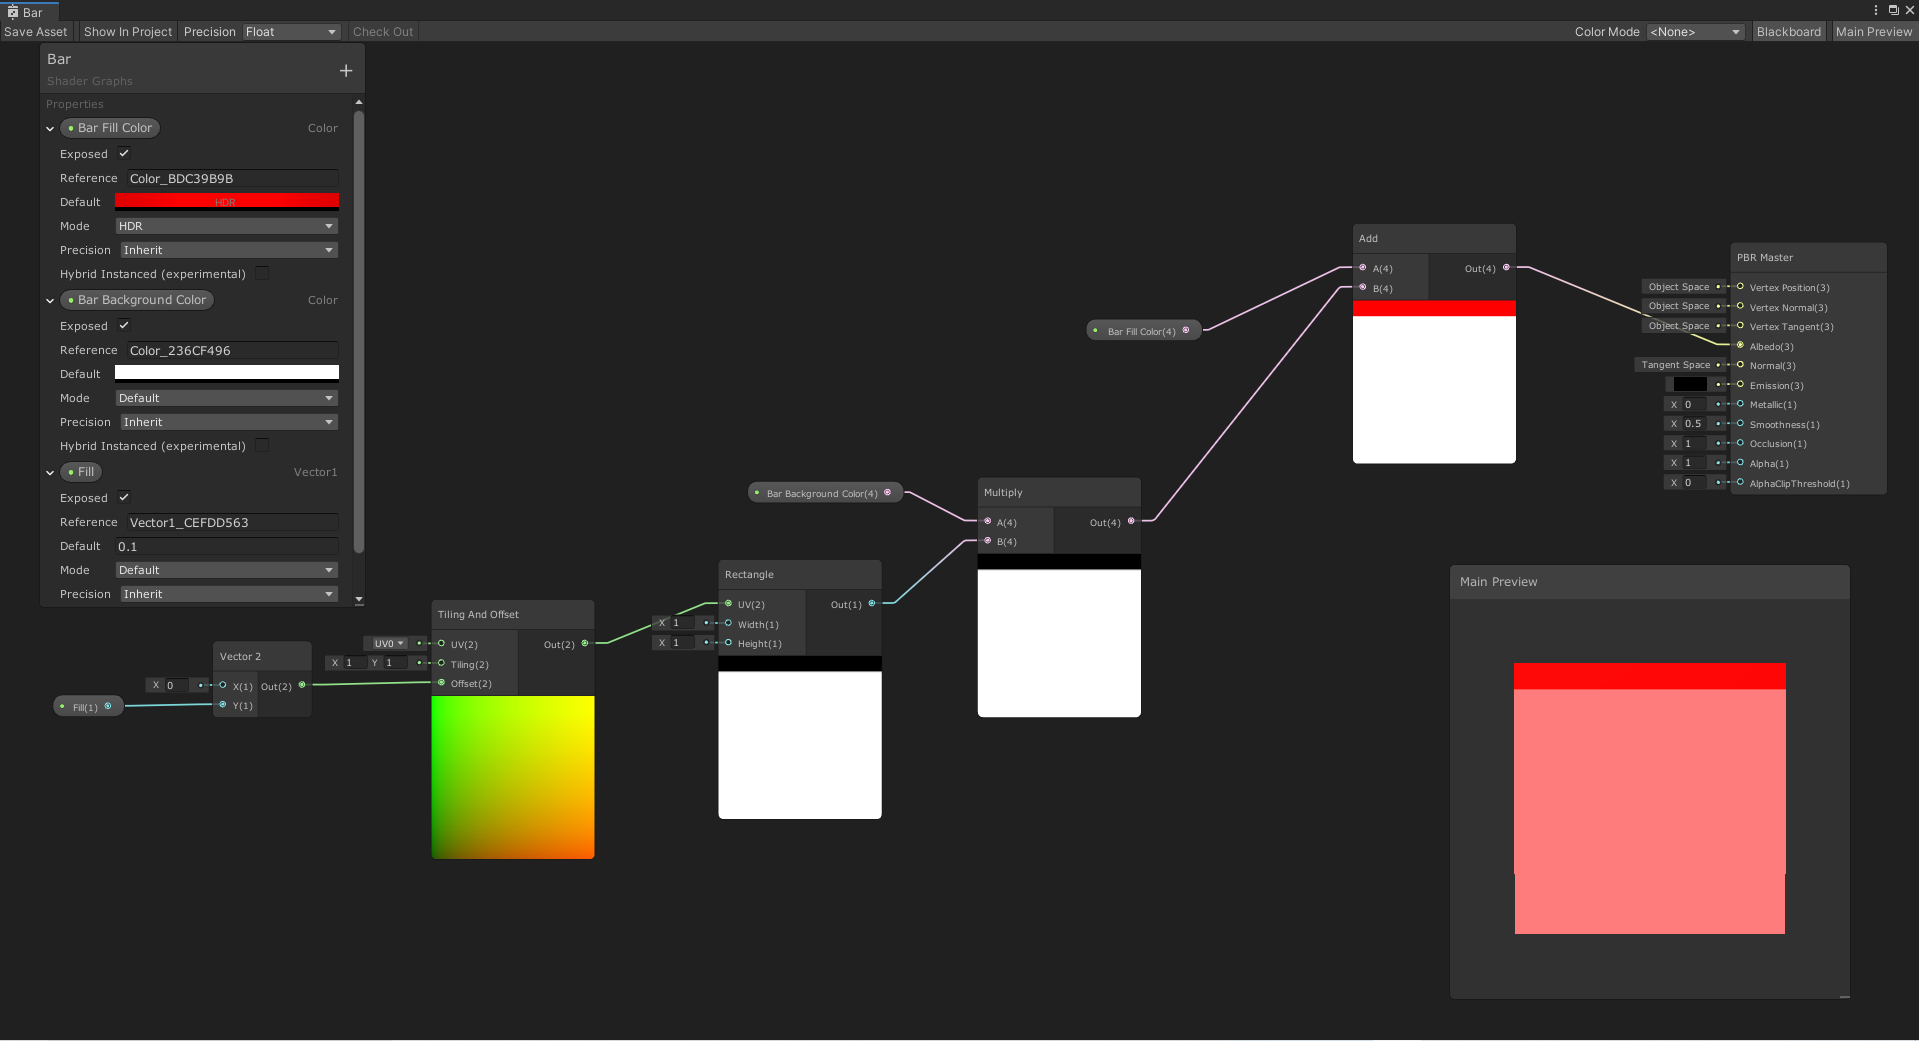
Task: Click the Add node Out(4) output port
Action: [x=1506, y=267]
